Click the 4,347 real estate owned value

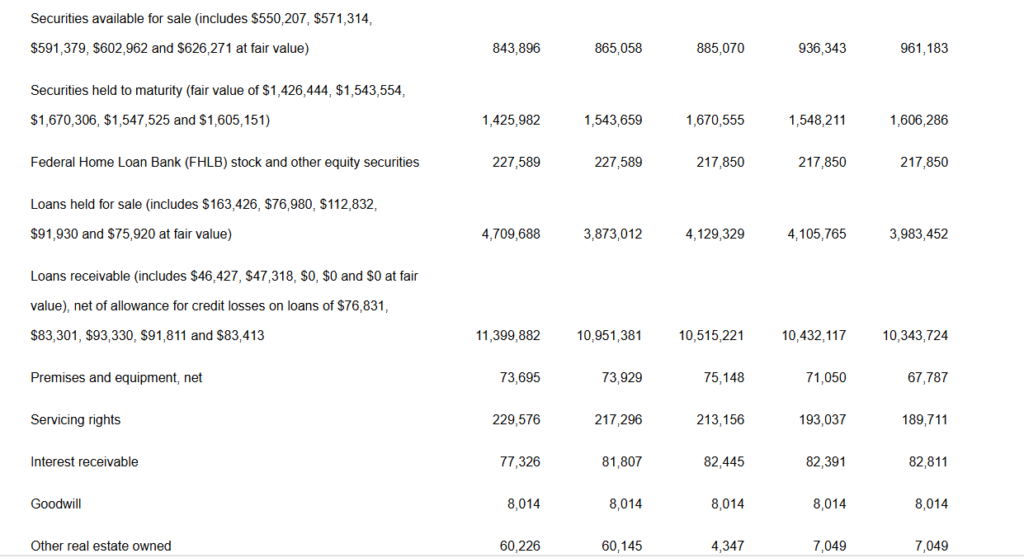pyautogui.click(x=727, y=546)
